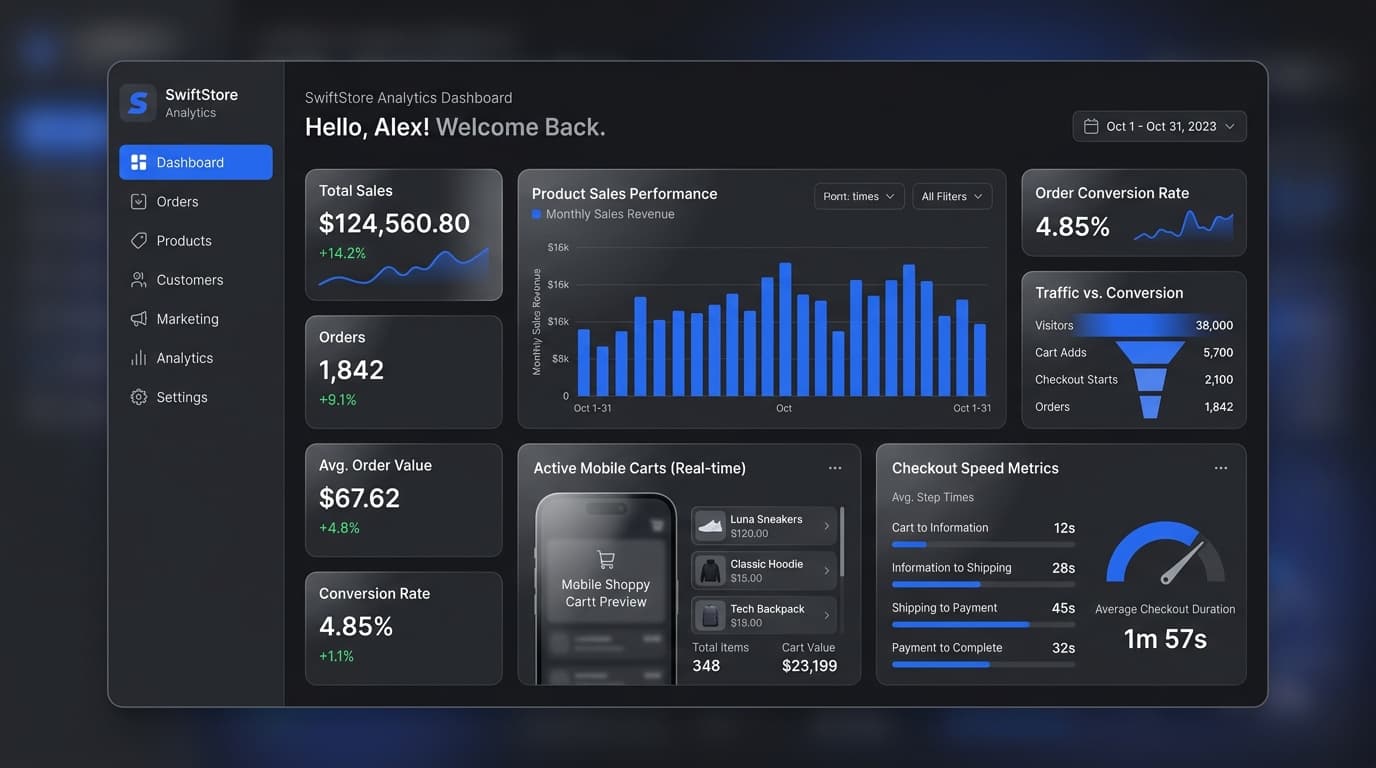The width and height of the screenshot is (1376, 768).
Task: Click the Shipping to Payment progress bar
Action: (983, 625)
